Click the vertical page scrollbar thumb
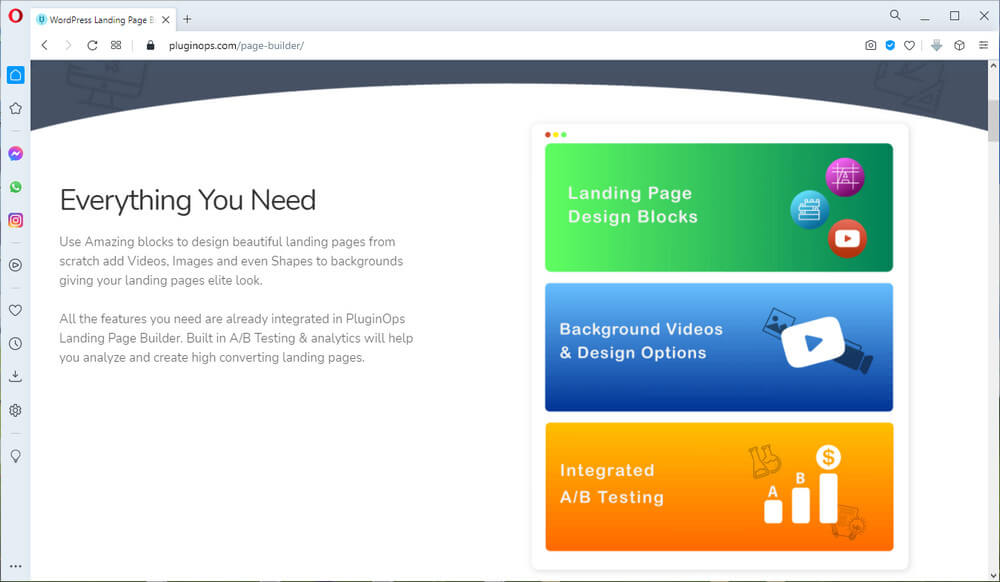The image size is (1000, 582). (x=993, y=120)
